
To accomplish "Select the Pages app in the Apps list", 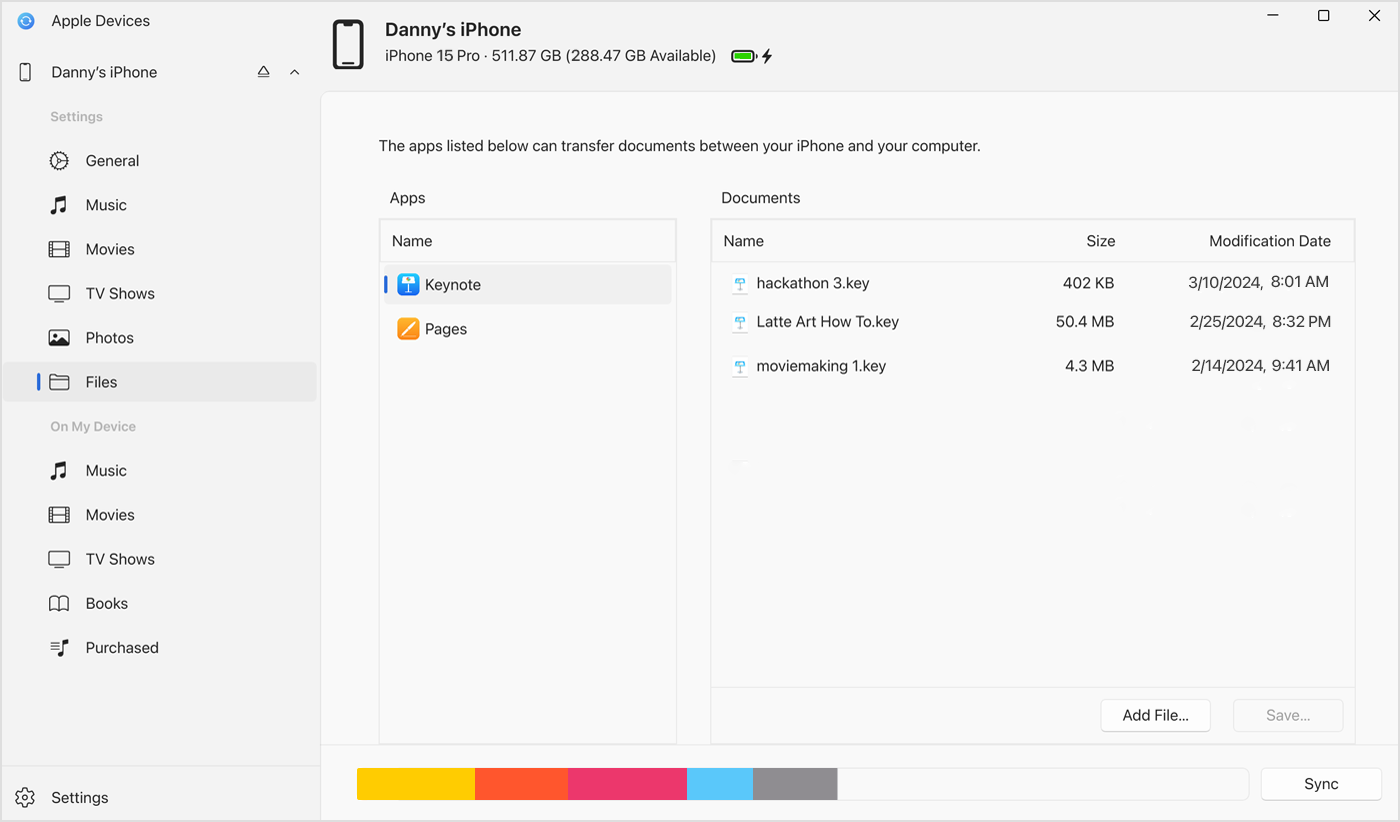I will pyautogui.click(x=445, y=328).
